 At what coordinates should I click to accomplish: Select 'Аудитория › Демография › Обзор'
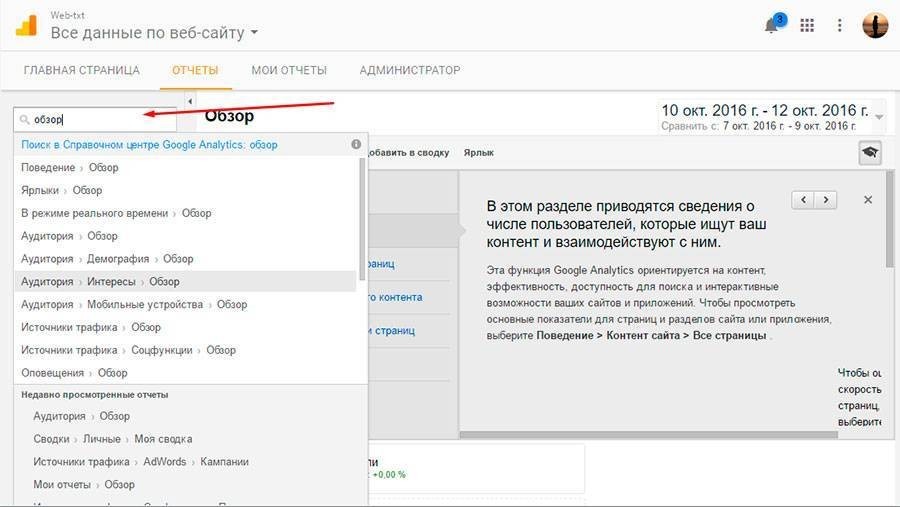tap(185, 259)
